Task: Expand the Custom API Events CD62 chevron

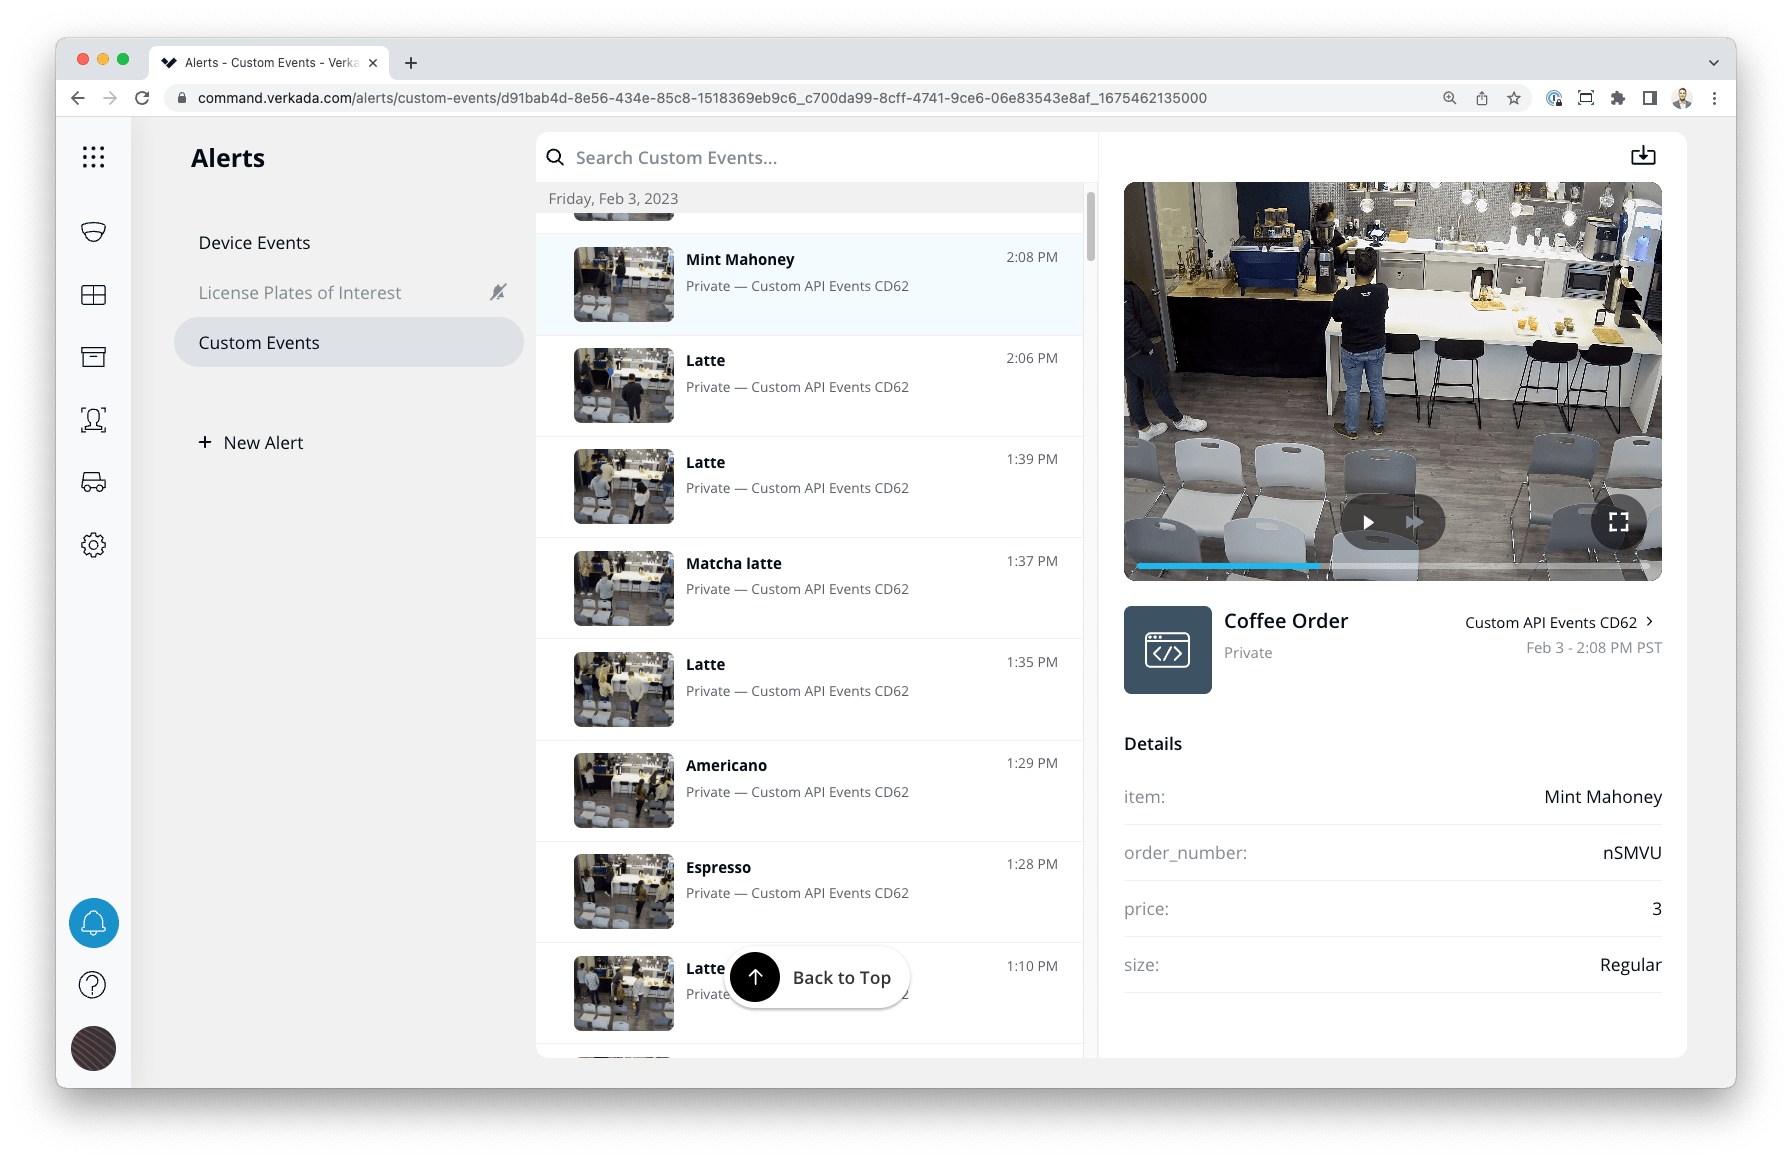Action: click(1650, 621)
